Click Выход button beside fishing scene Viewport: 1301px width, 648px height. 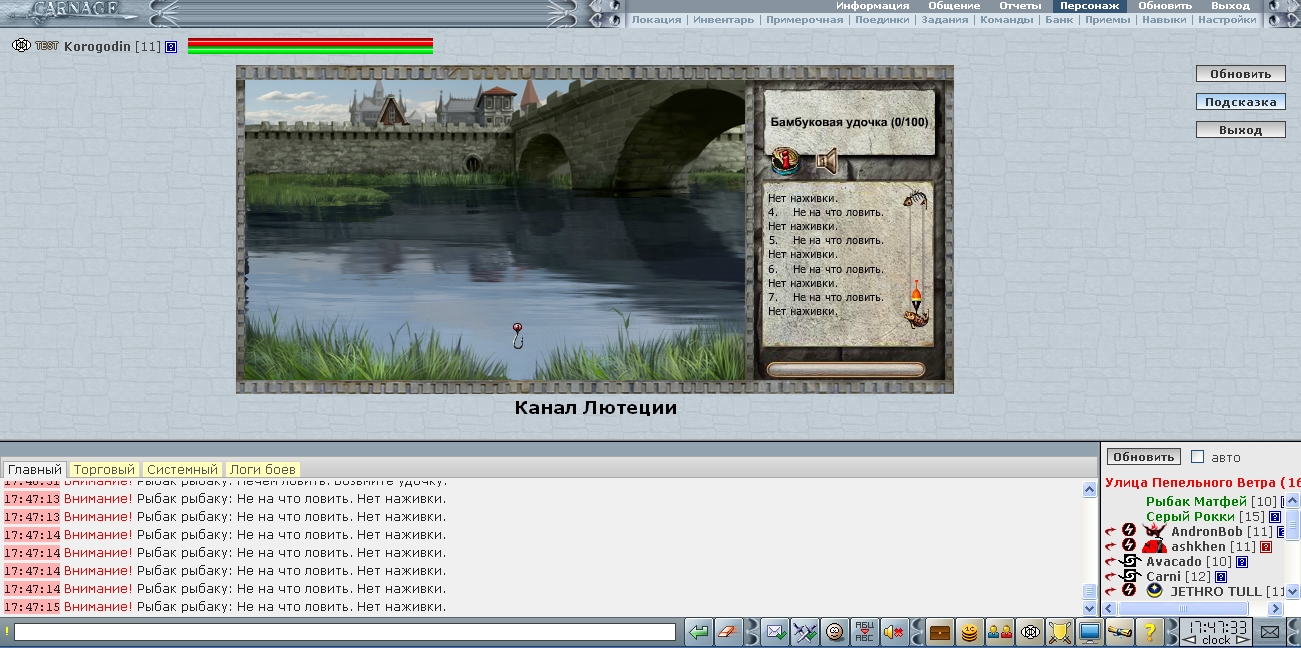click(x=1240, y=130)
